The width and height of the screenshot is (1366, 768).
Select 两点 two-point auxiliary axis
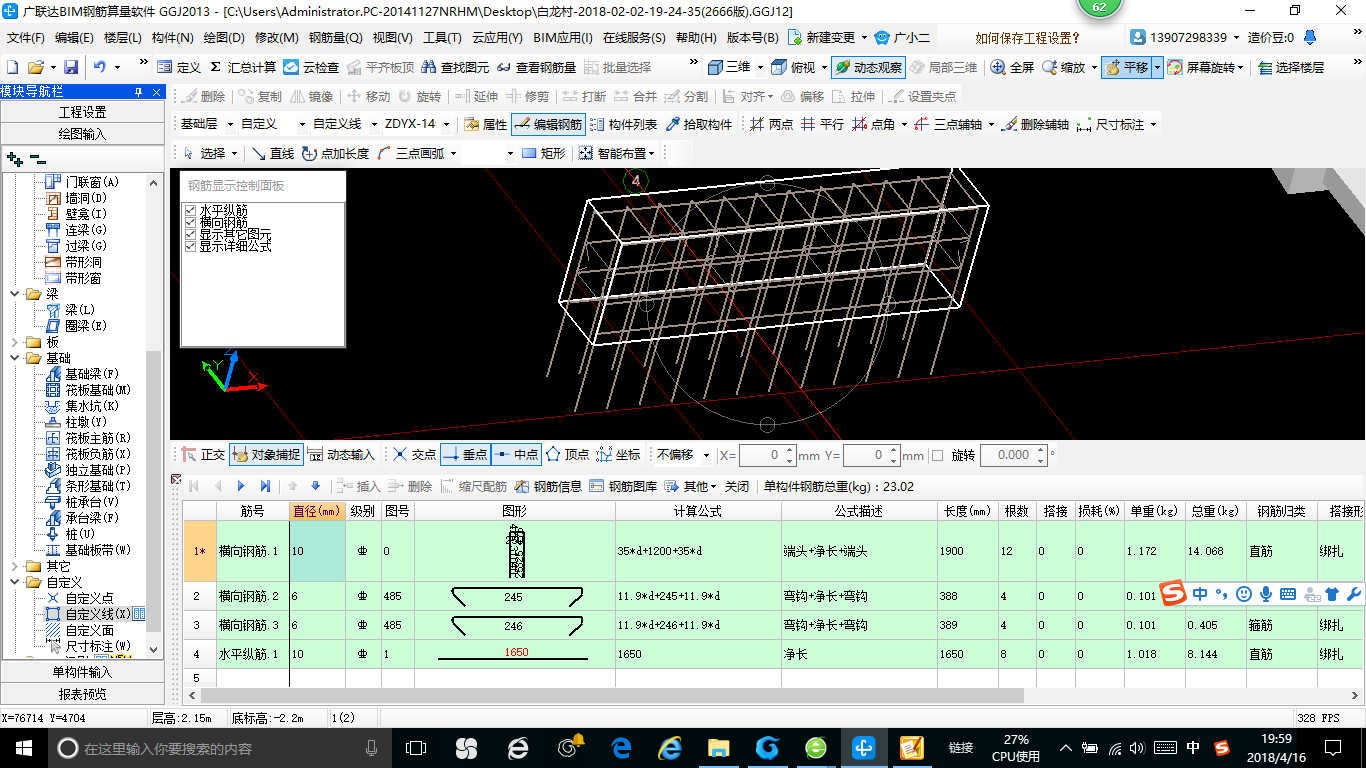click(771, 124)
